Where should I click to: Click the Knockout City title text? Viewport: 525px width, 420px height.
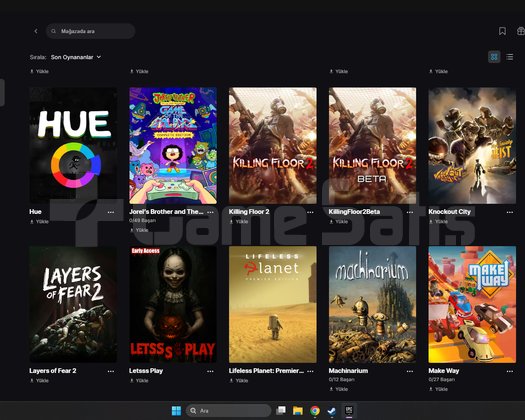click(x=450, y=212)
